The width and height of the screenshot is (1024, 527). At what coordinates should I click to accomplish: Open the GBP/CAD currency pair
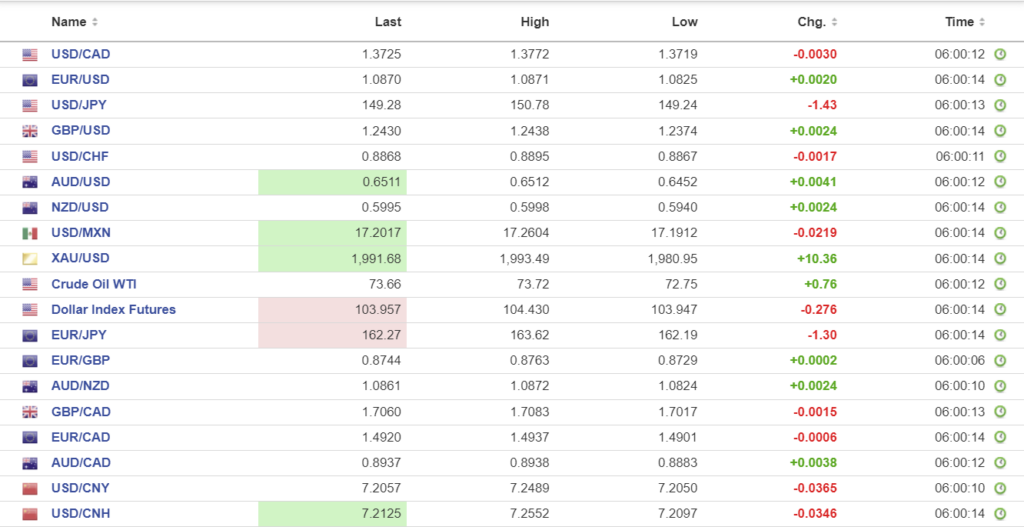click(80, 412)
